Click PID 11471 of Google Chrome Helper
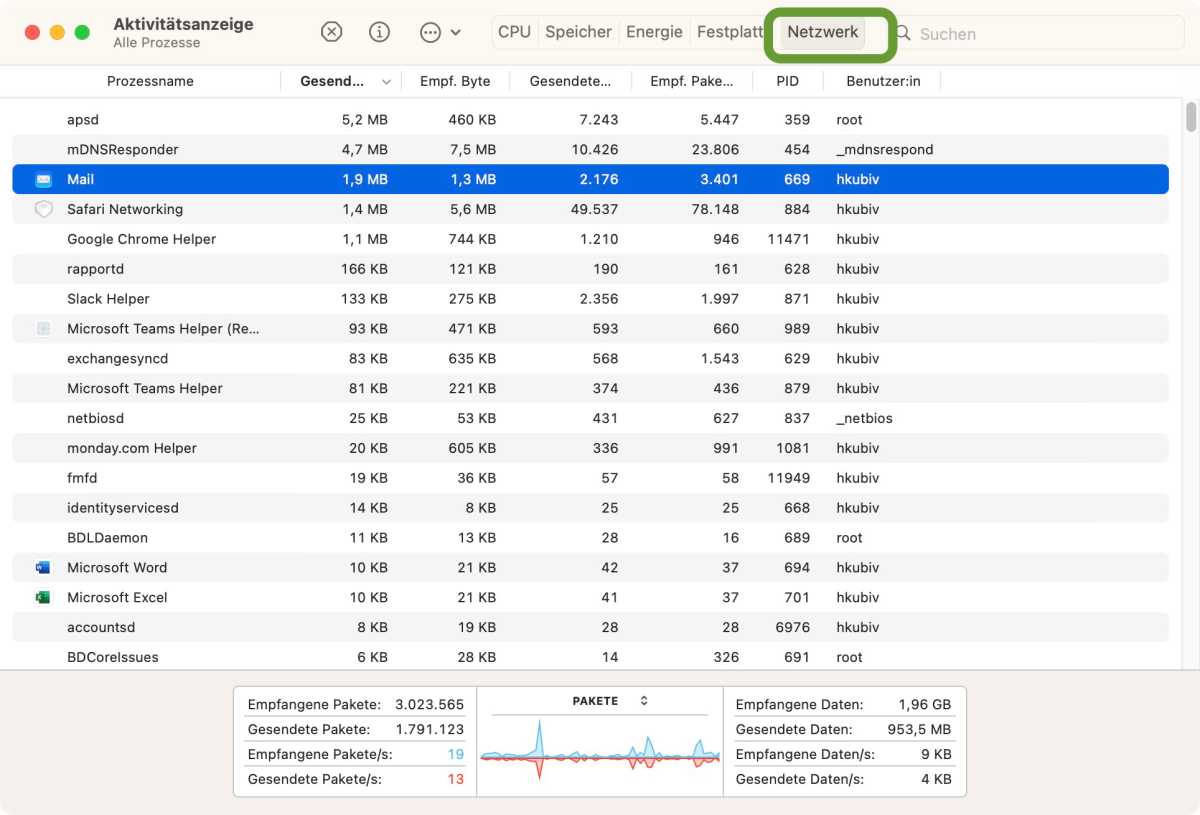Image resolution: width=1200 pixels, height=815 pixels. (788, 239)
